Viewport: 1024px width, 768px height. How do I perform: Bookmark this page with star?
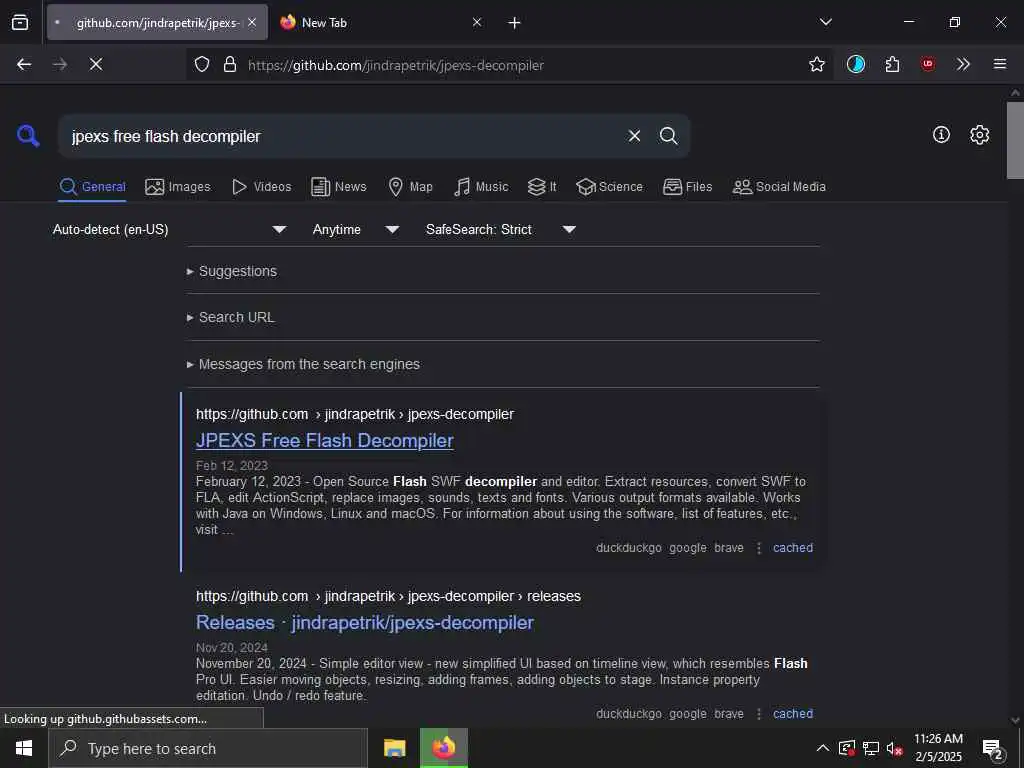click(816, 64)
